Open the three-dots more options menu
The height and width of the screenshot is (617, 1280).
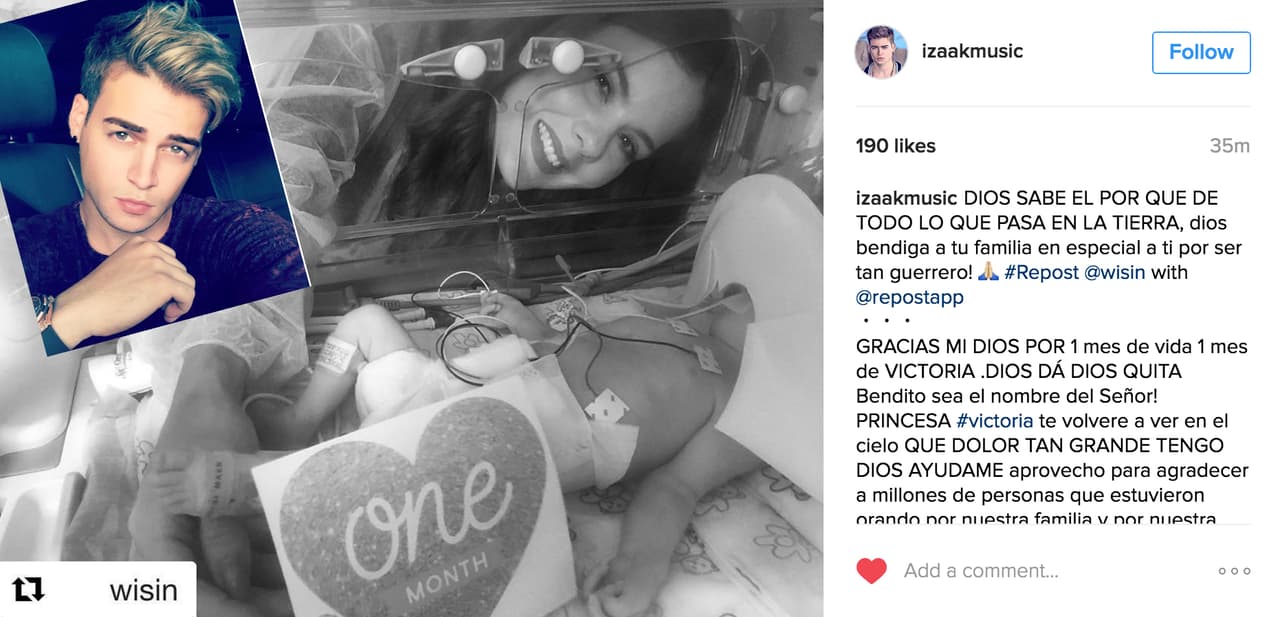click(x=1234, y=571)
